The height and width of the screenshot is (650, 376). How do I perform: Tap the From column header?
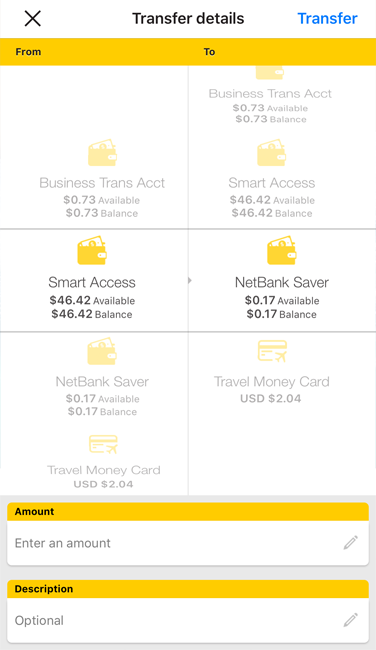(x=28, y=52)
